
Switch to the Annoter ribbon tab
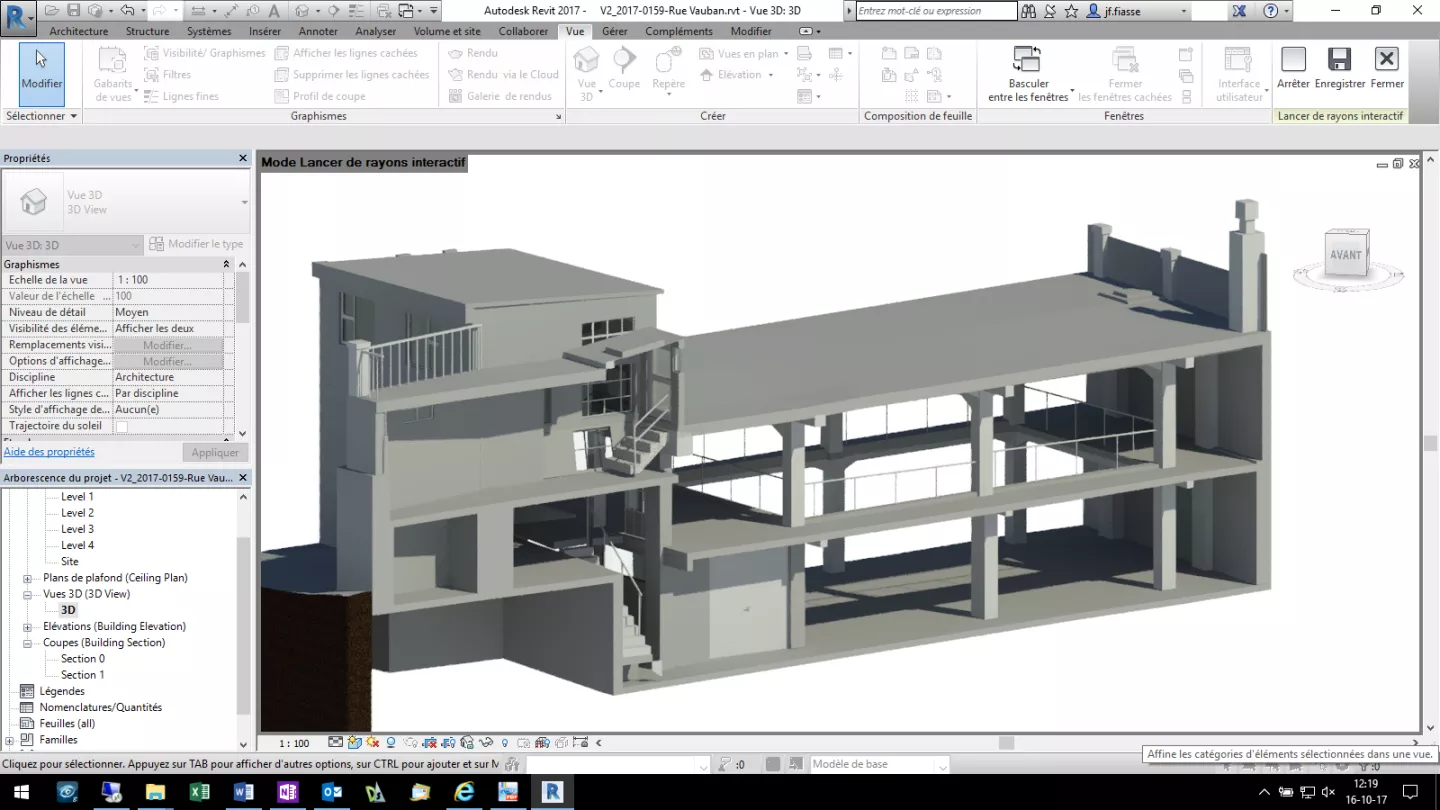point(318,31)
